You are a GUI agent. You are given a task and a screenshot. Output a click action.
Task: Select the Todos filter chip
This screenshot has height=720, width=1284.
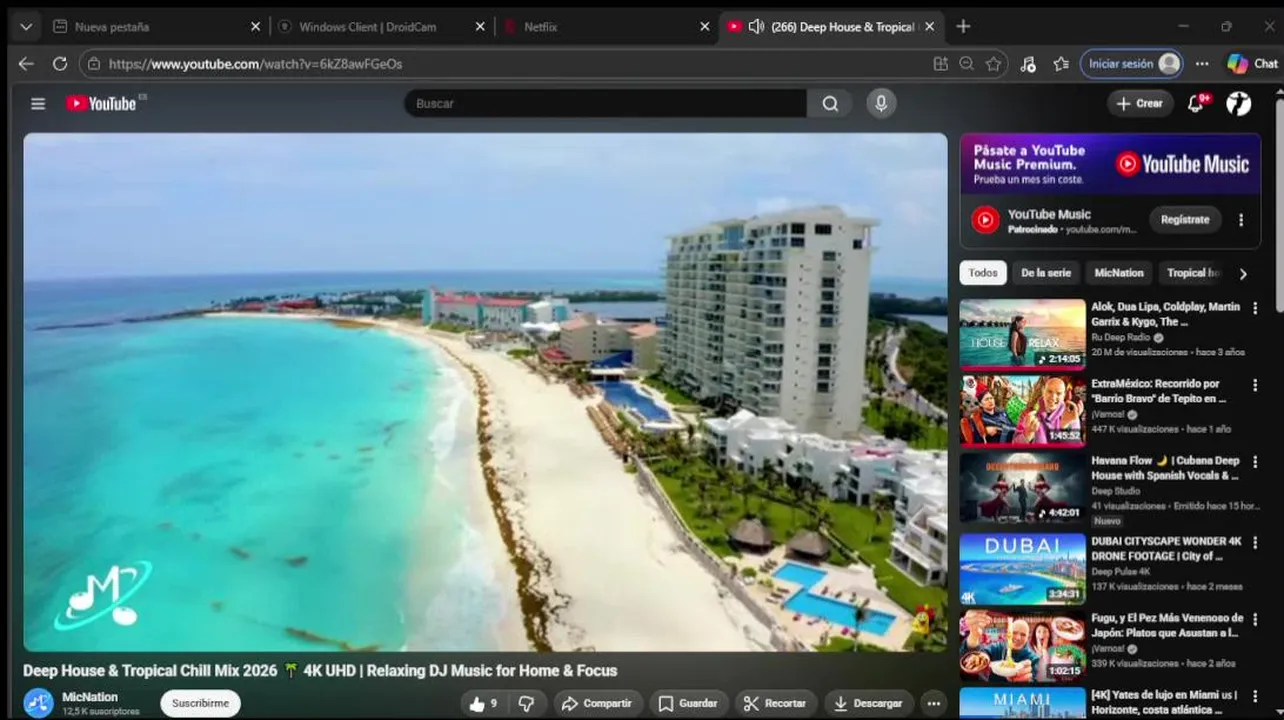click(983, 273)
